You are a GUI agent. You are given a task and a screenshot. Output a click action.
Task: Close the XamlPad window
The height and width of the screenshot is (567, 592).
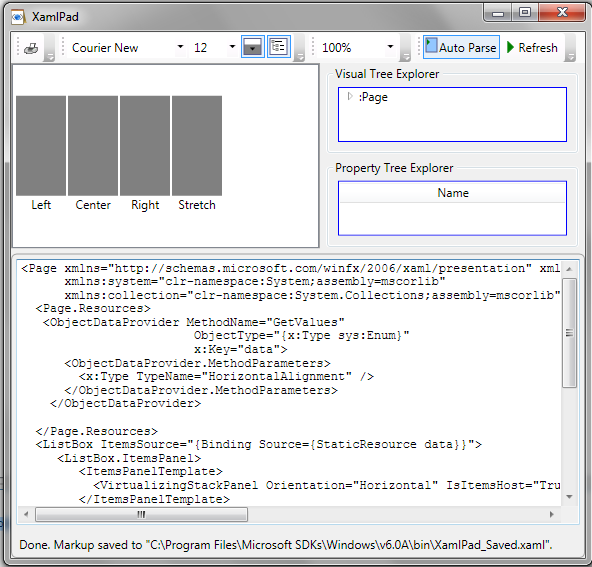coord(562,13)
